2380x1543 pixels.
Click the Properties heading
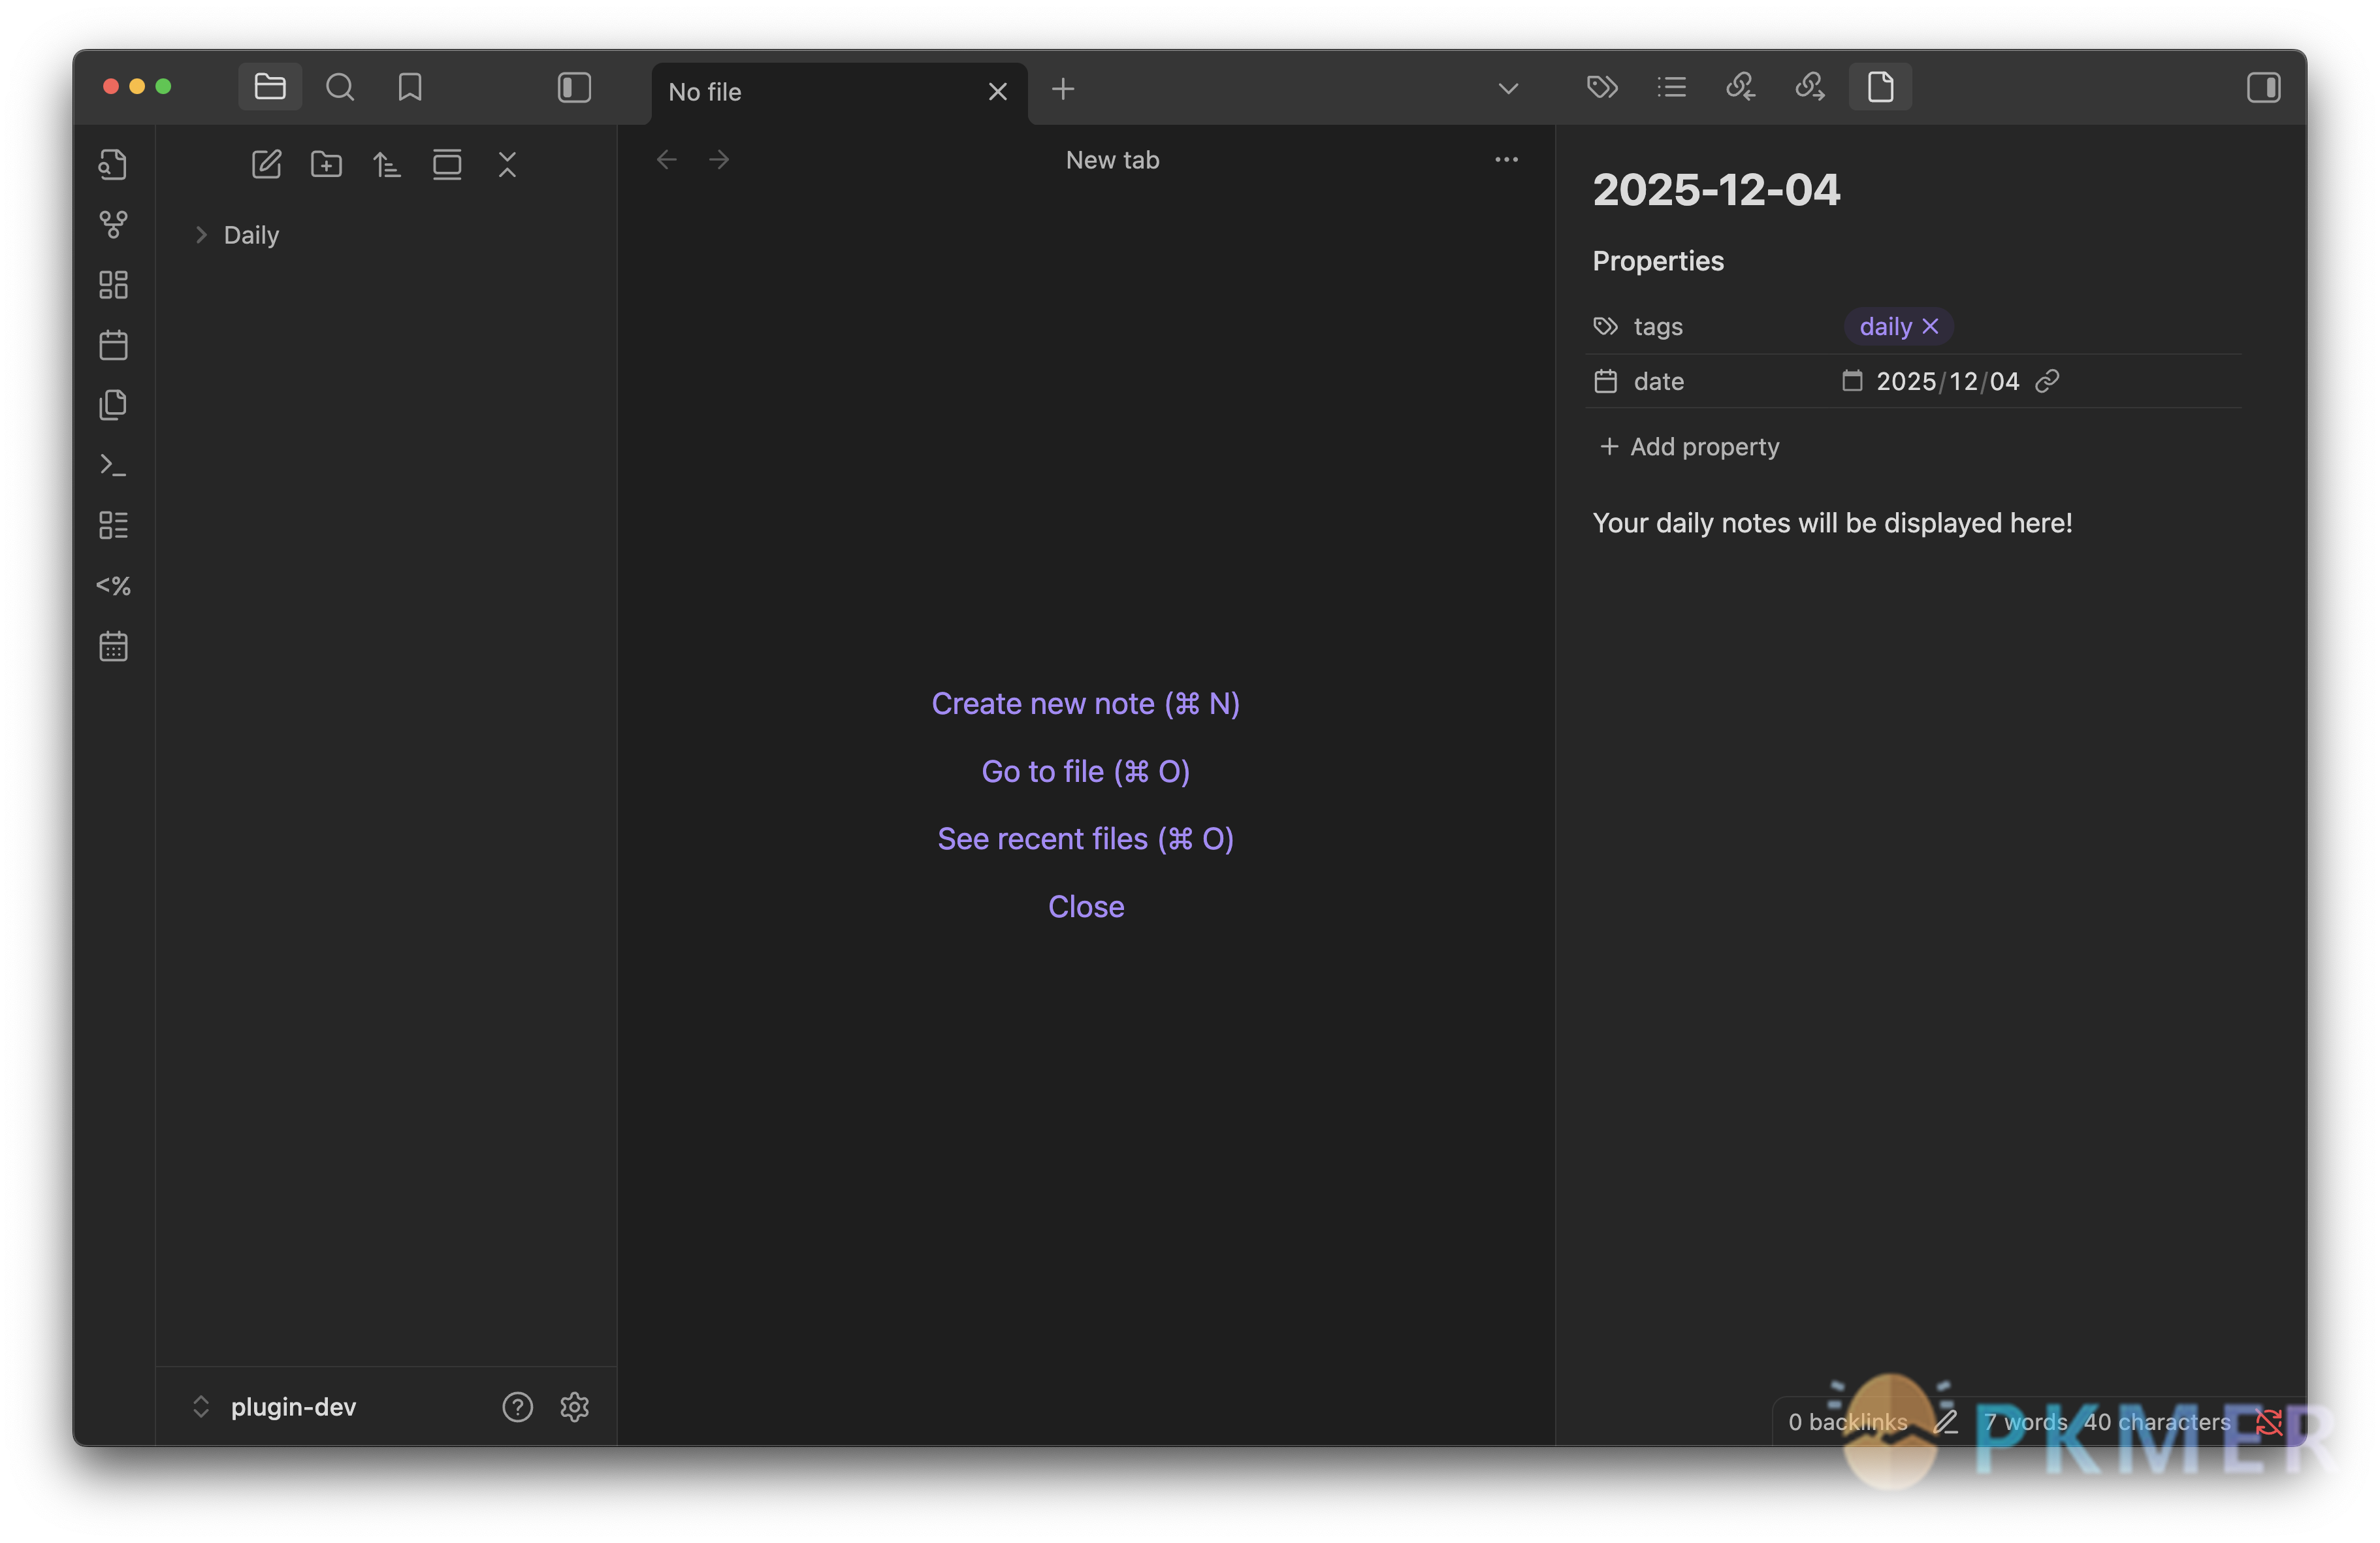(1658, 261)
